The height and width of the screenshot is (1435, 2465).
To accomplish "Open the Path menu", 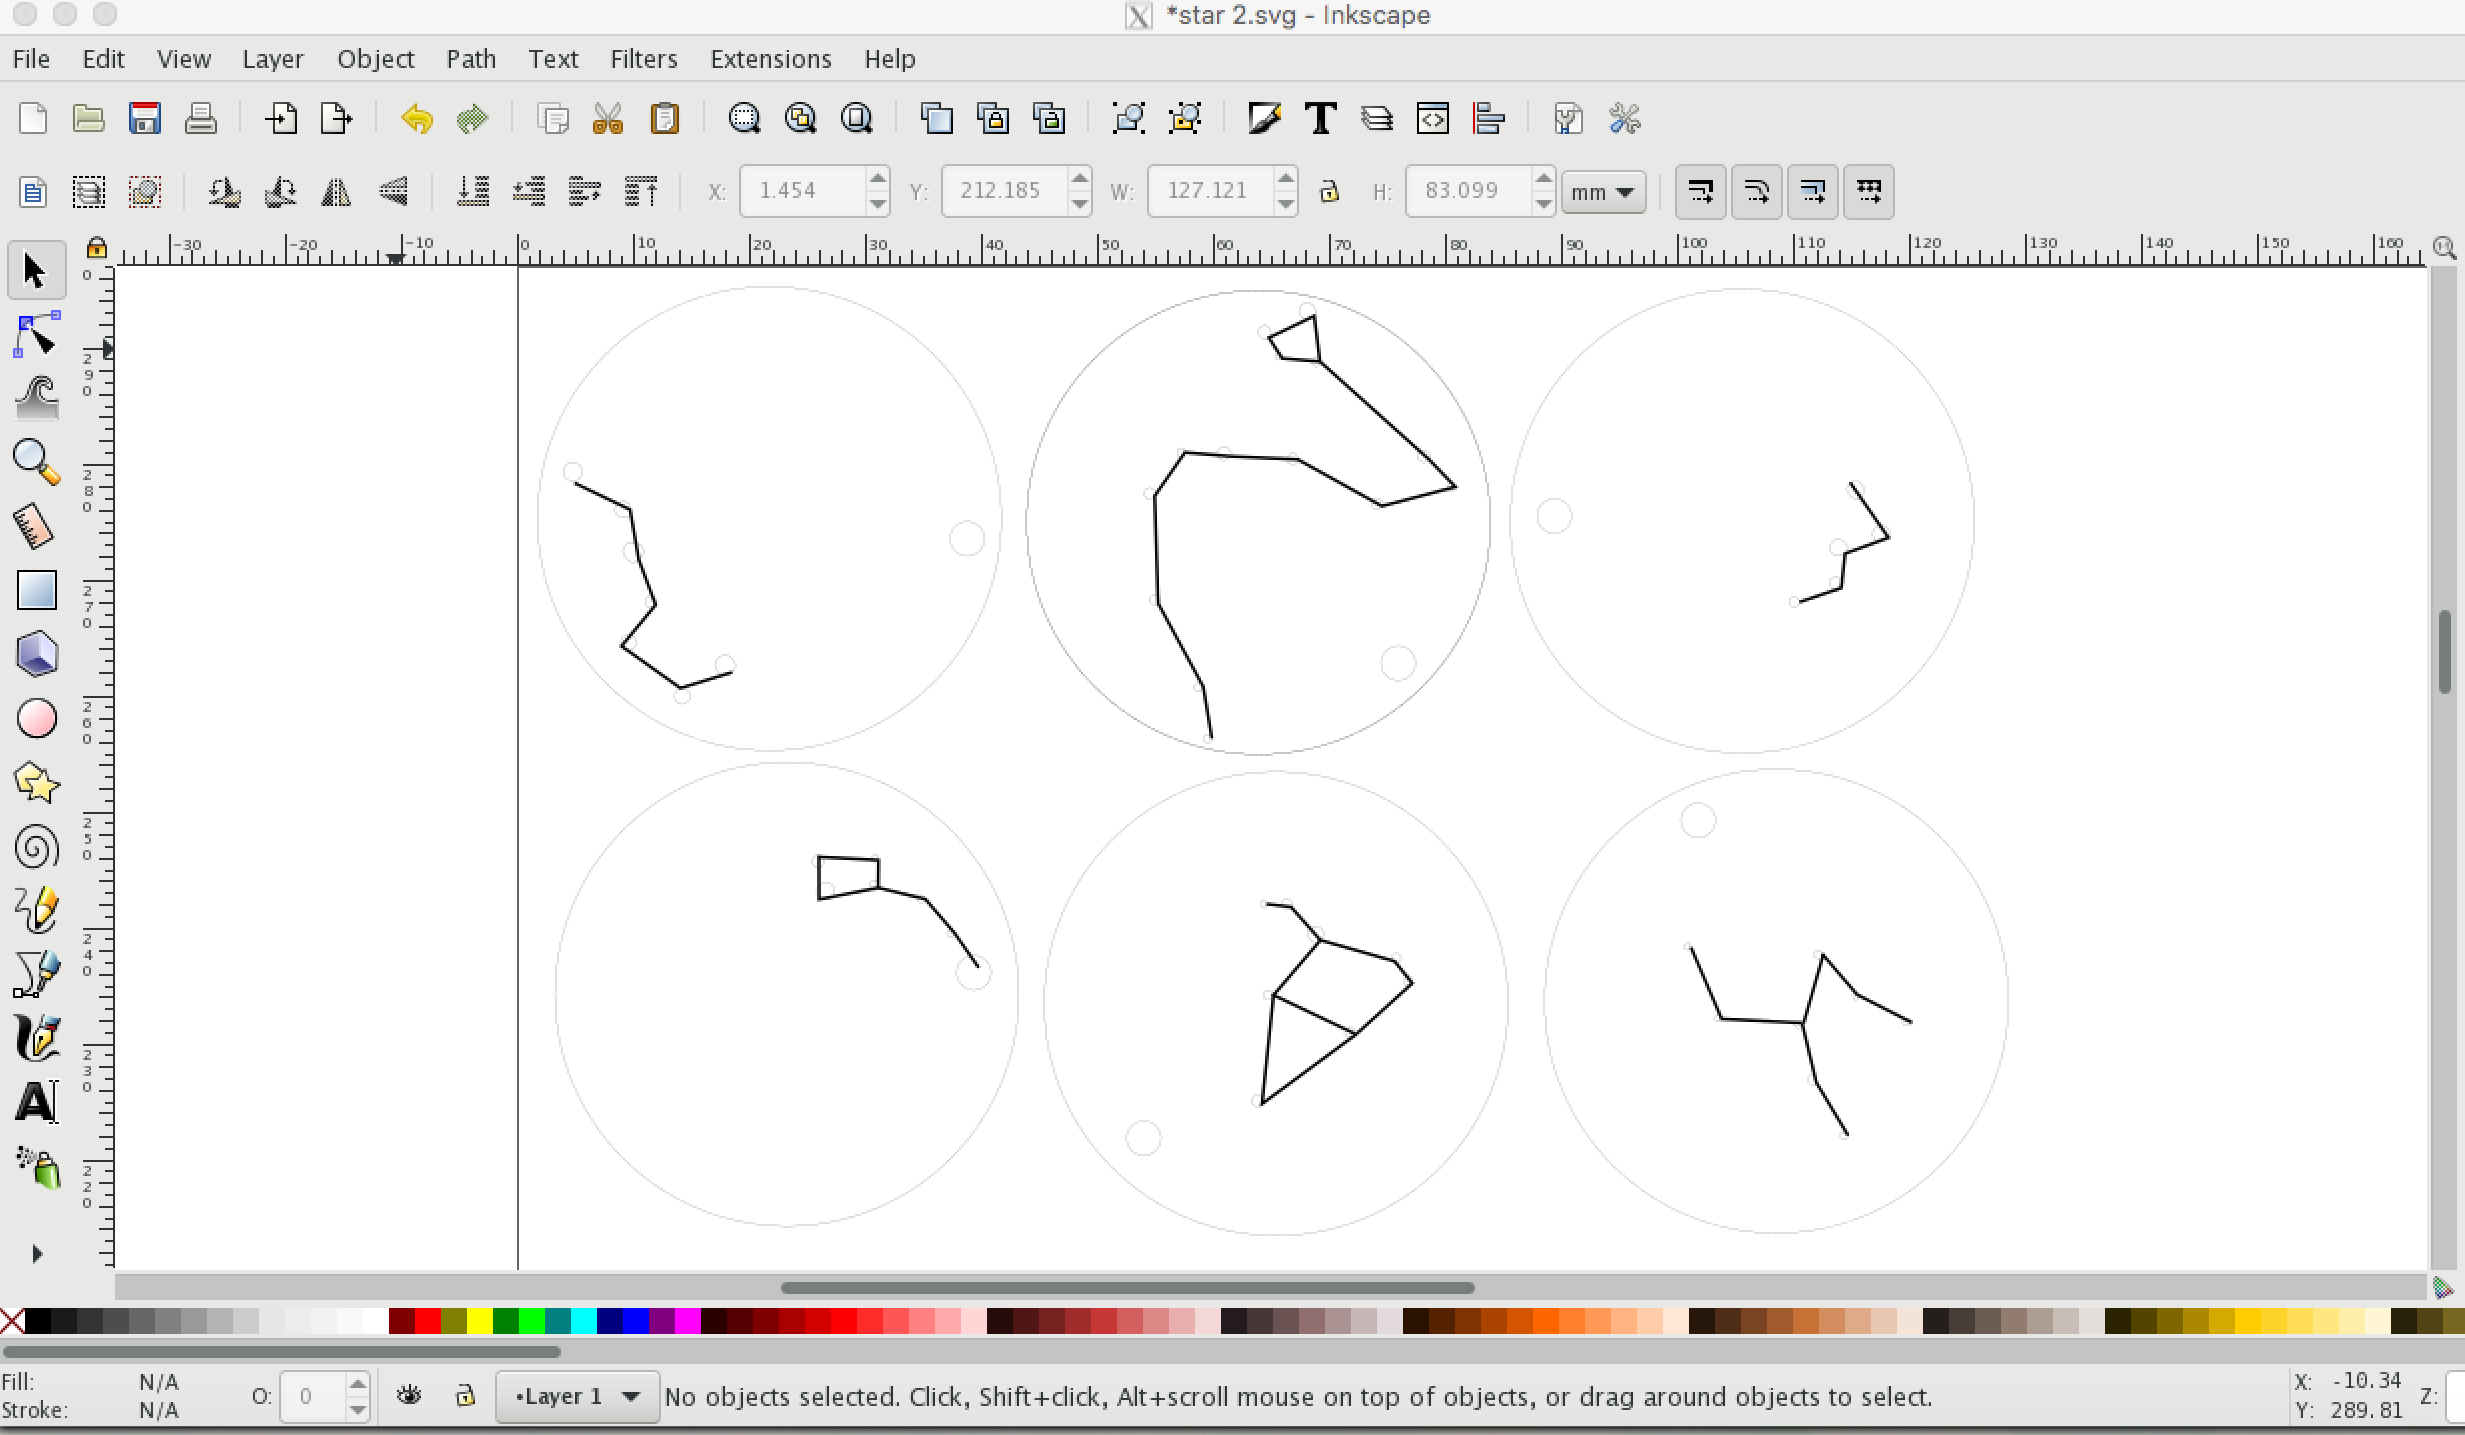I will 471,59.
